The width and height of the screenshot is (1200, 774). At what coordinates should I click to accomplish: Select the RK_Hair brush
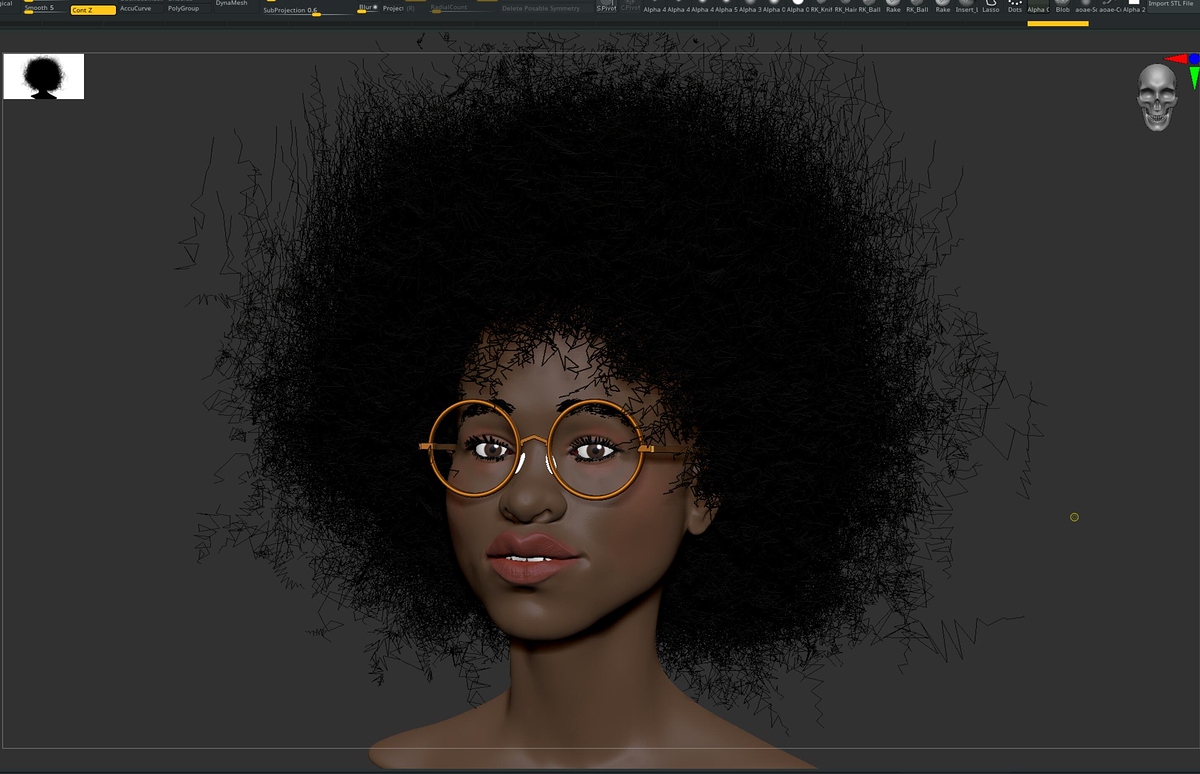[x=846, y=6]
